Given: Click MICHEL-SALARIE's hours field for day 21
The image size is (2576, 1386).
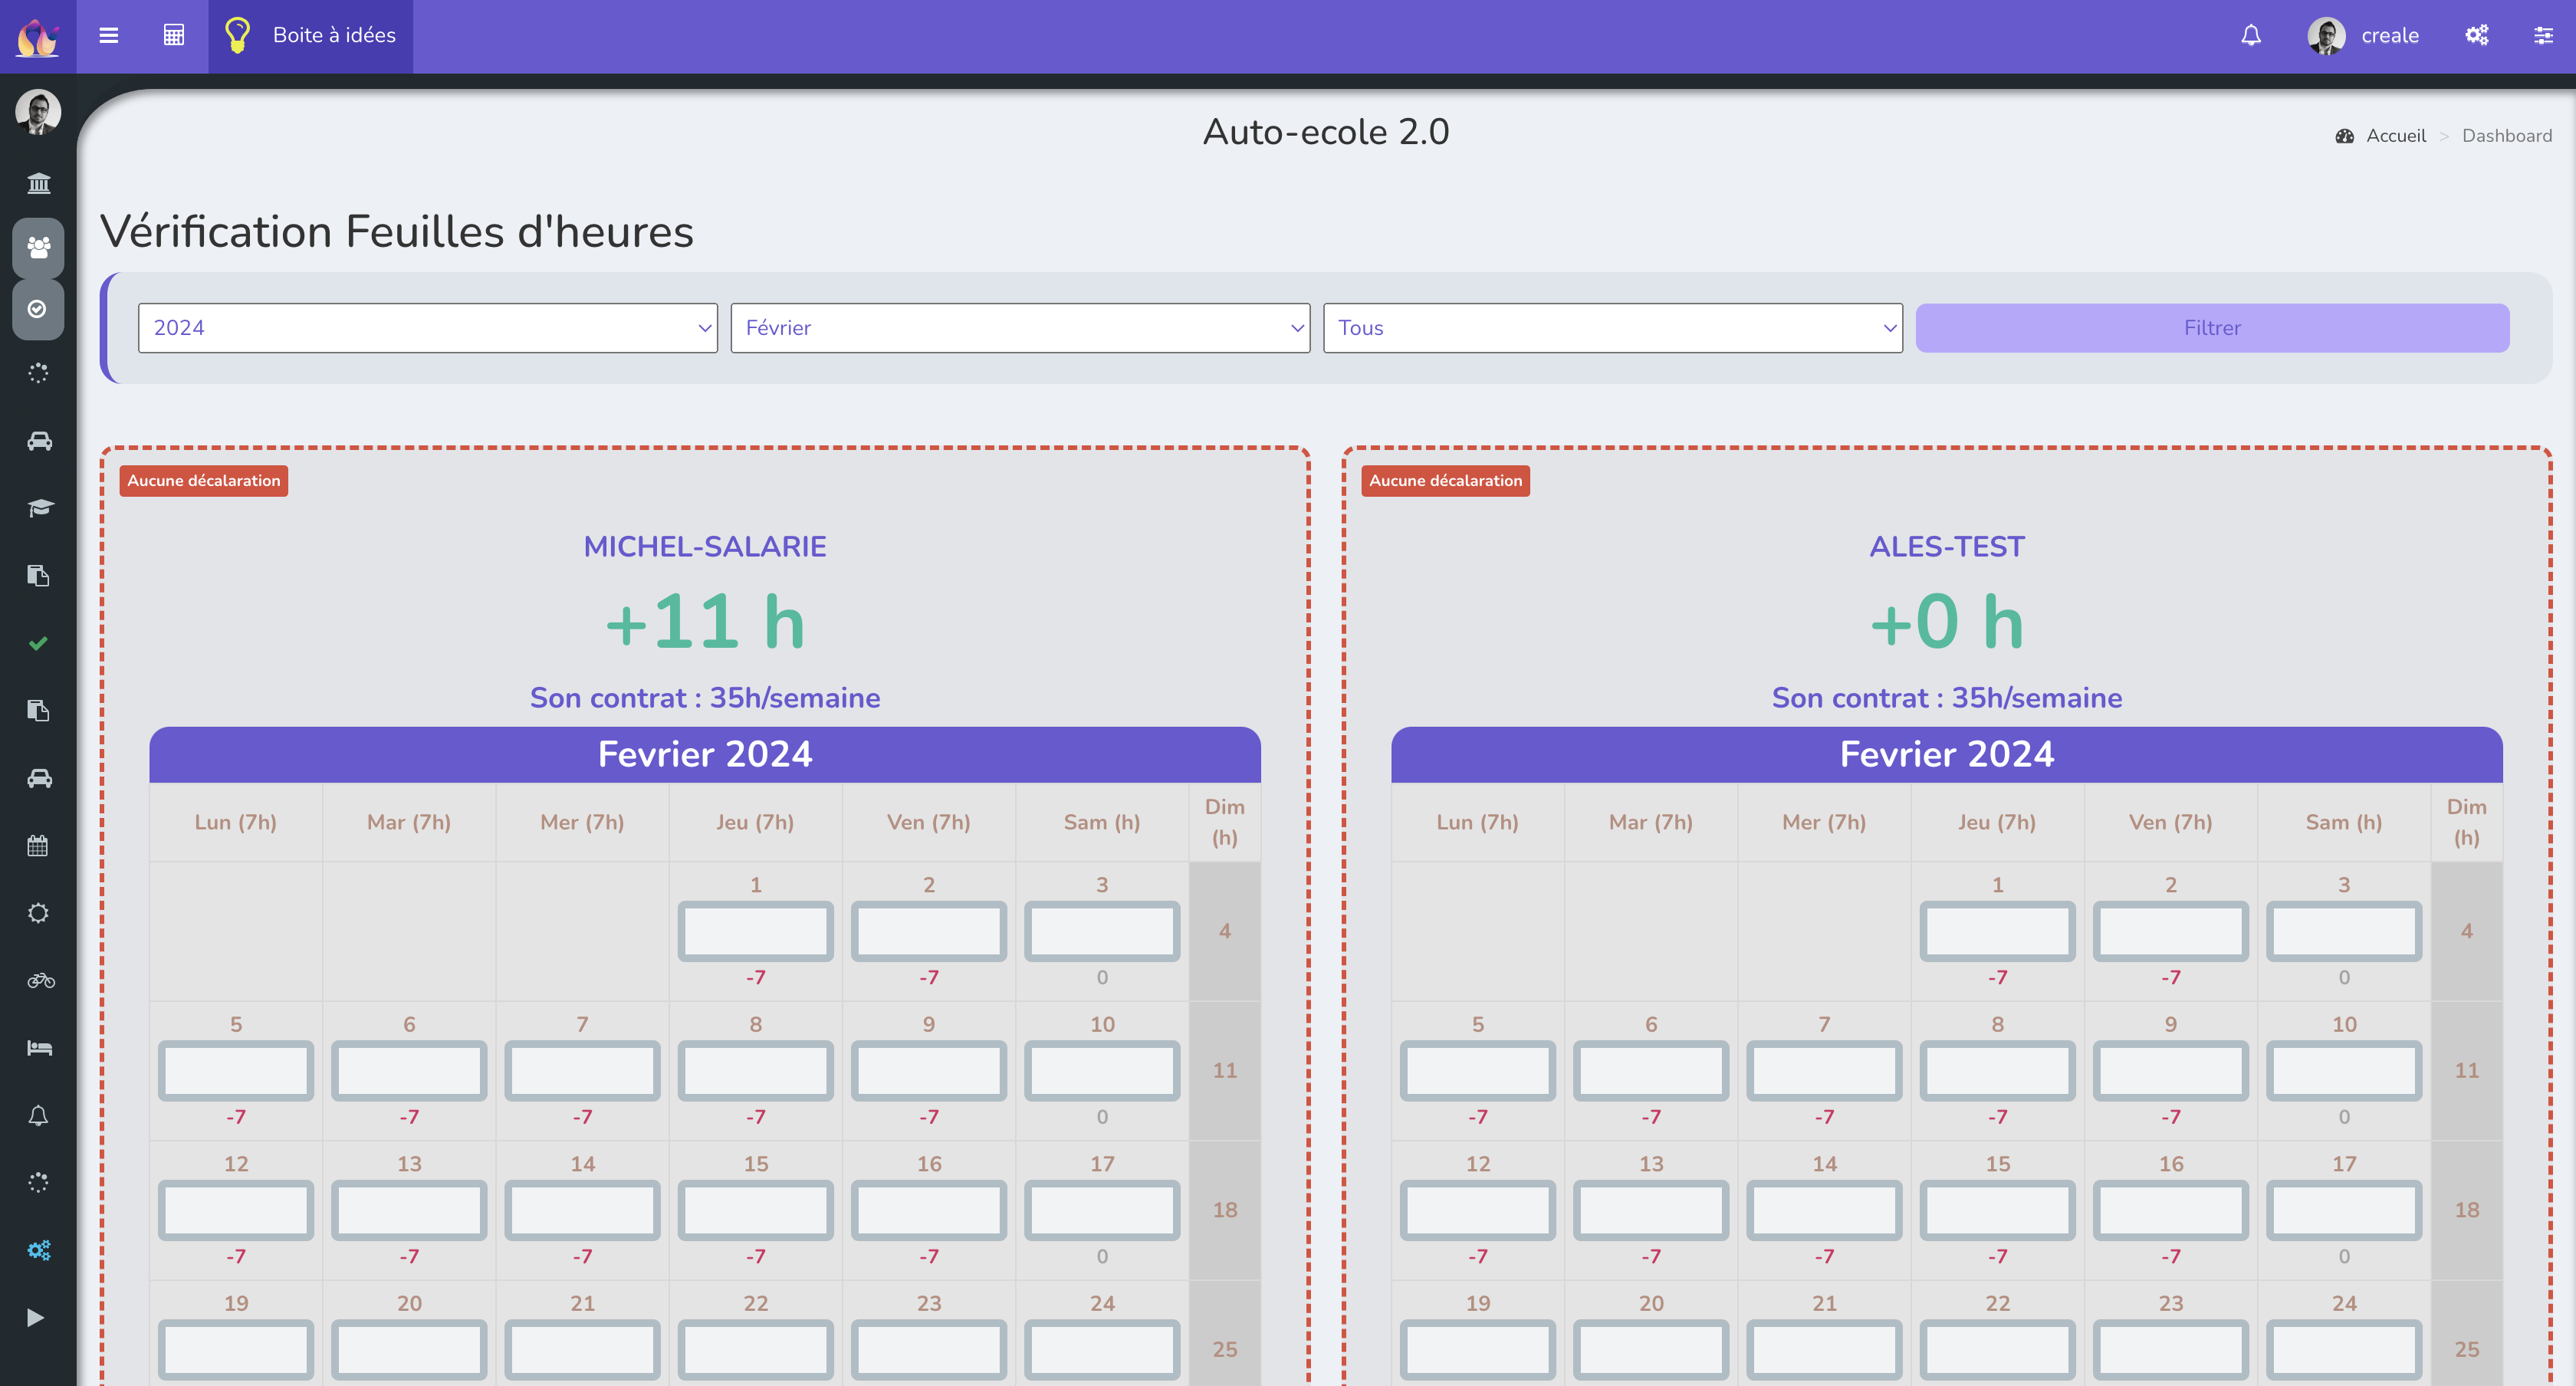Looking at the screenshot, I should coord(582,1350).
